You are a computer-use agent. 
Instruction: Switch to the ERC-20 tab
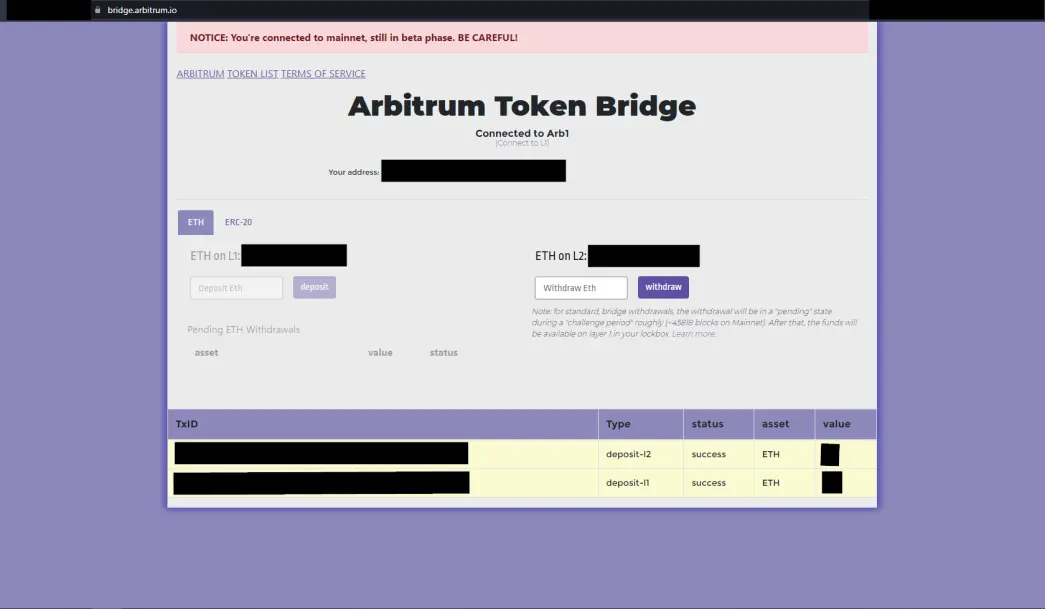point(239,223)
